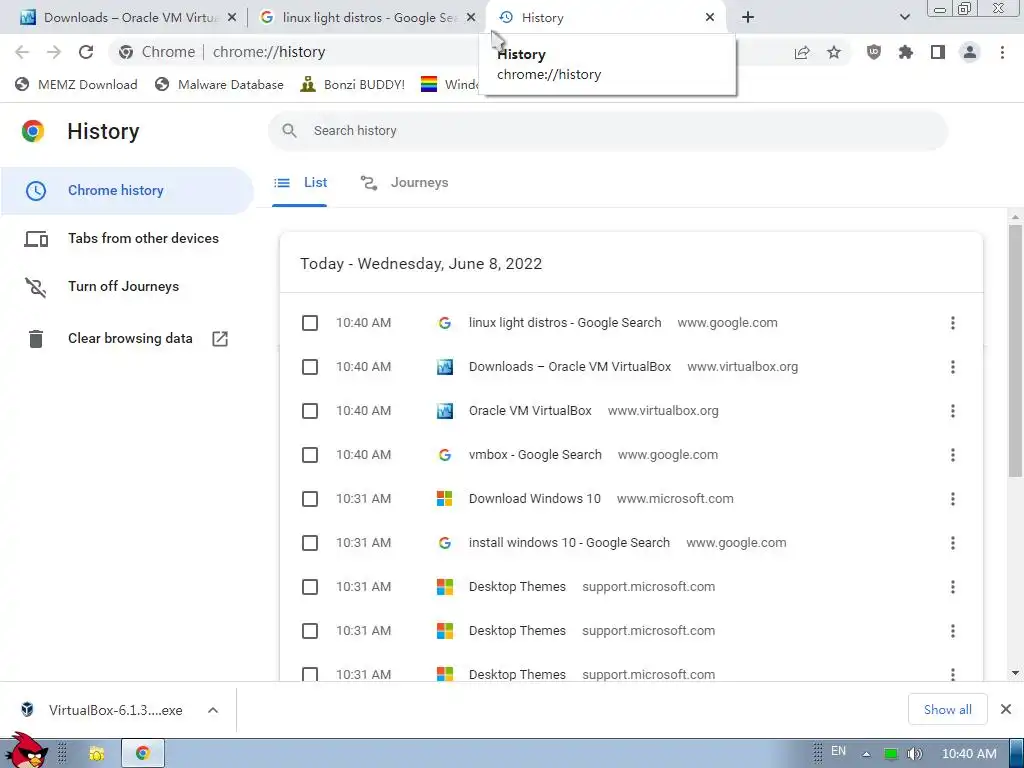Select checkbox for Oracle VM VirtualBox entry
1024x768 pixels.
310,411
